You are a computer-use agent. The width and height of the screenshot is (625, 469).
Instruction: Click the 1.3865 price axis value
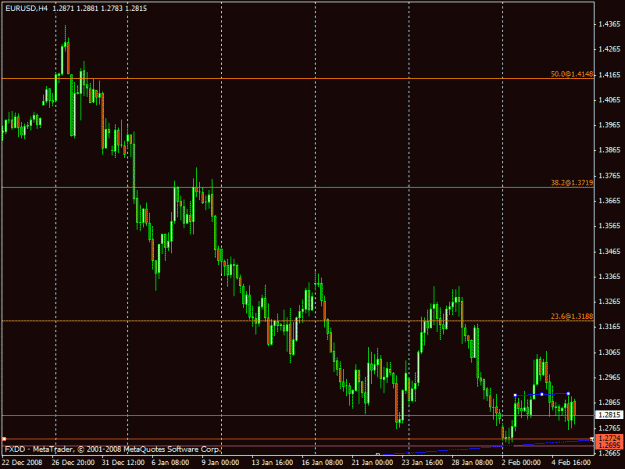[609, 150]
